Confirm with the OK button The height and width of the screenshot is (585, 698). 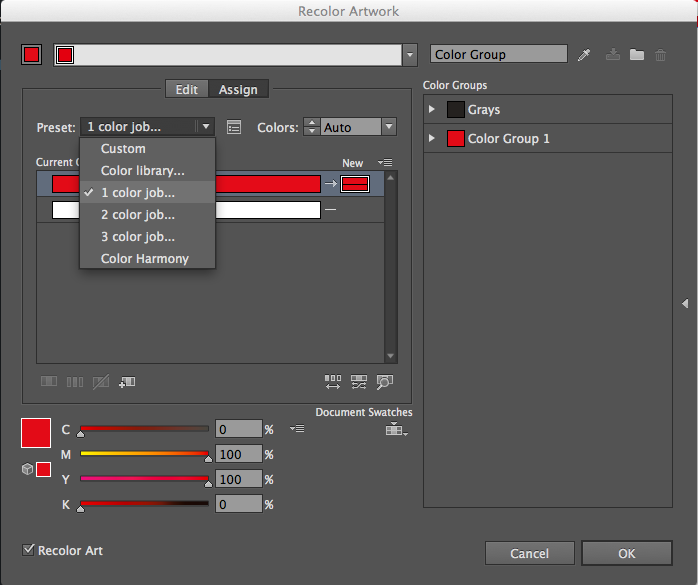(x=626, y=553)
